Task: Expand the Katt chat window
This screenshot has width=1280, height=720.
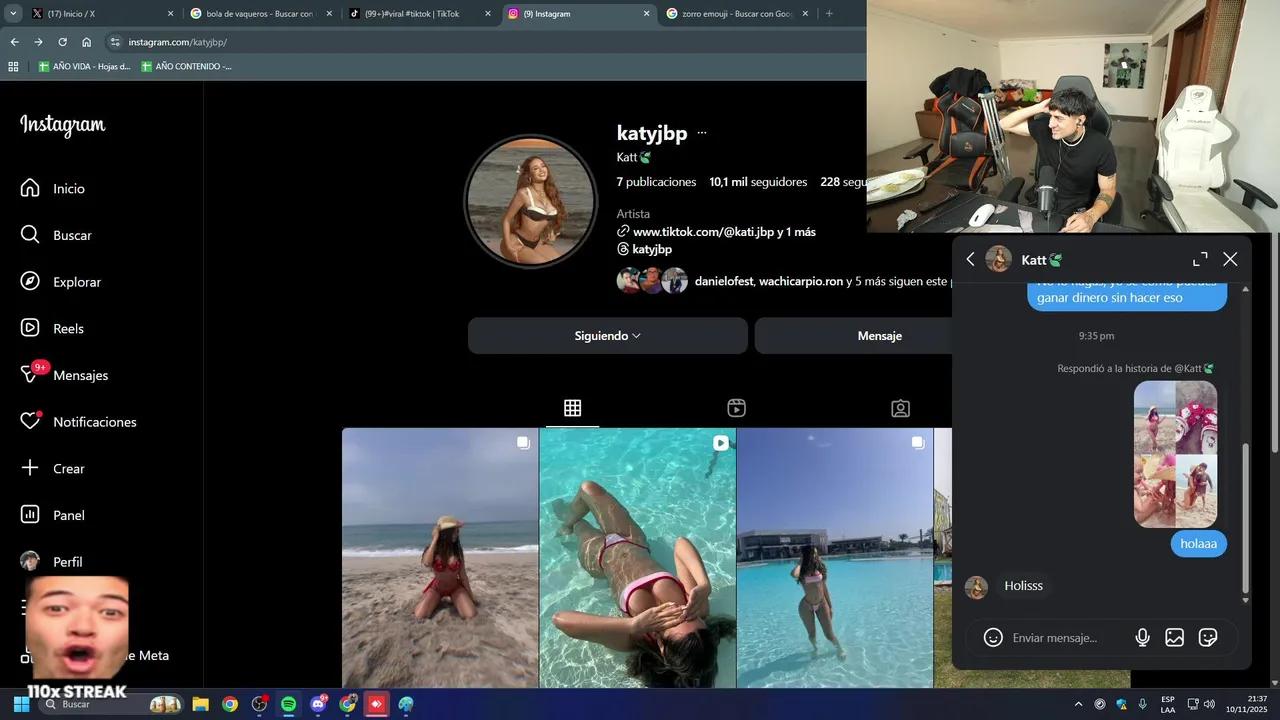Action: [x=1200, y=259]
